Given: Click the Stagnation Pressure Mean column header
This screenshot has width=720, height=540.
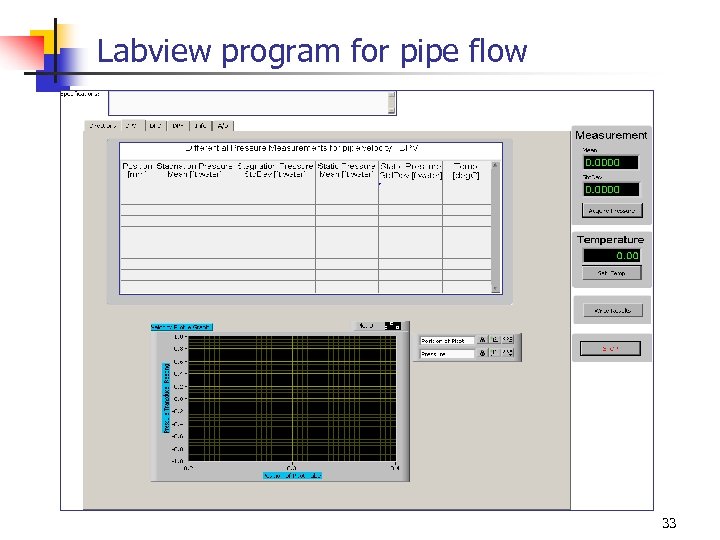Looking at the screenshot, I should point(194,170).
